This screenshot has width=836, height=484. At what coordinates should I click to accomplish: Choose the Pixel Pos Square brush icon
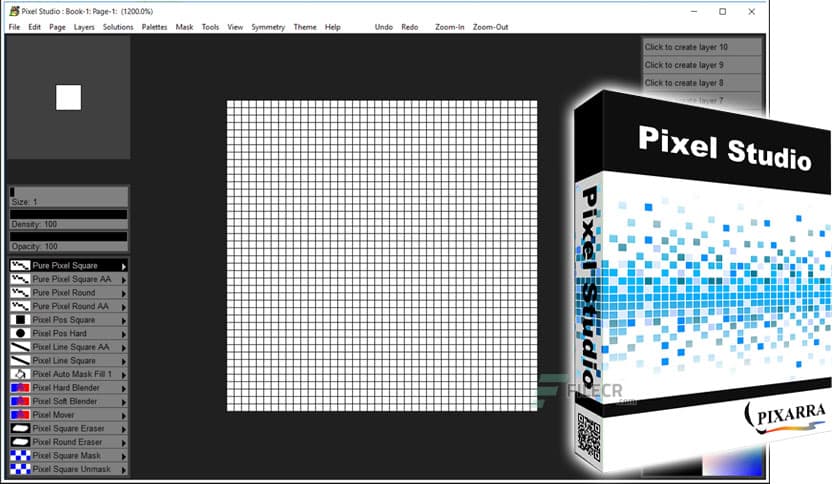(x=20, y=320)
